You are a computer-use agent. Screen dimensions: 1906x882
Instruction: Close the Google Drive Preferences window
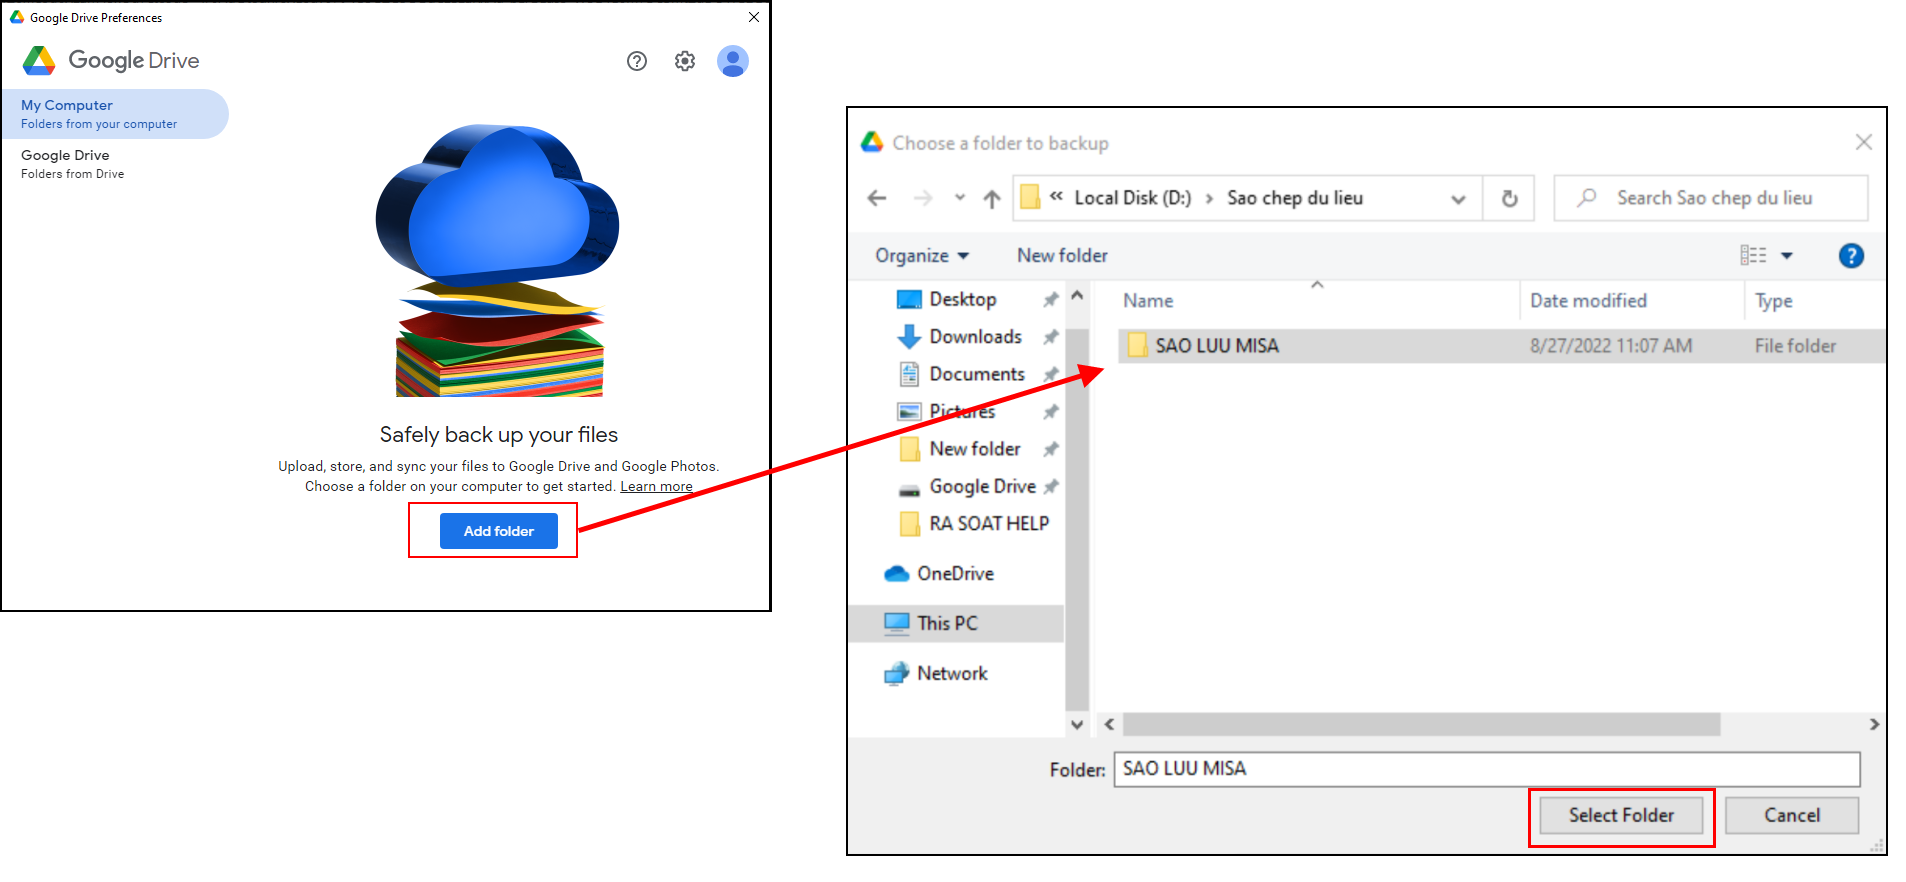click(754, 17)
